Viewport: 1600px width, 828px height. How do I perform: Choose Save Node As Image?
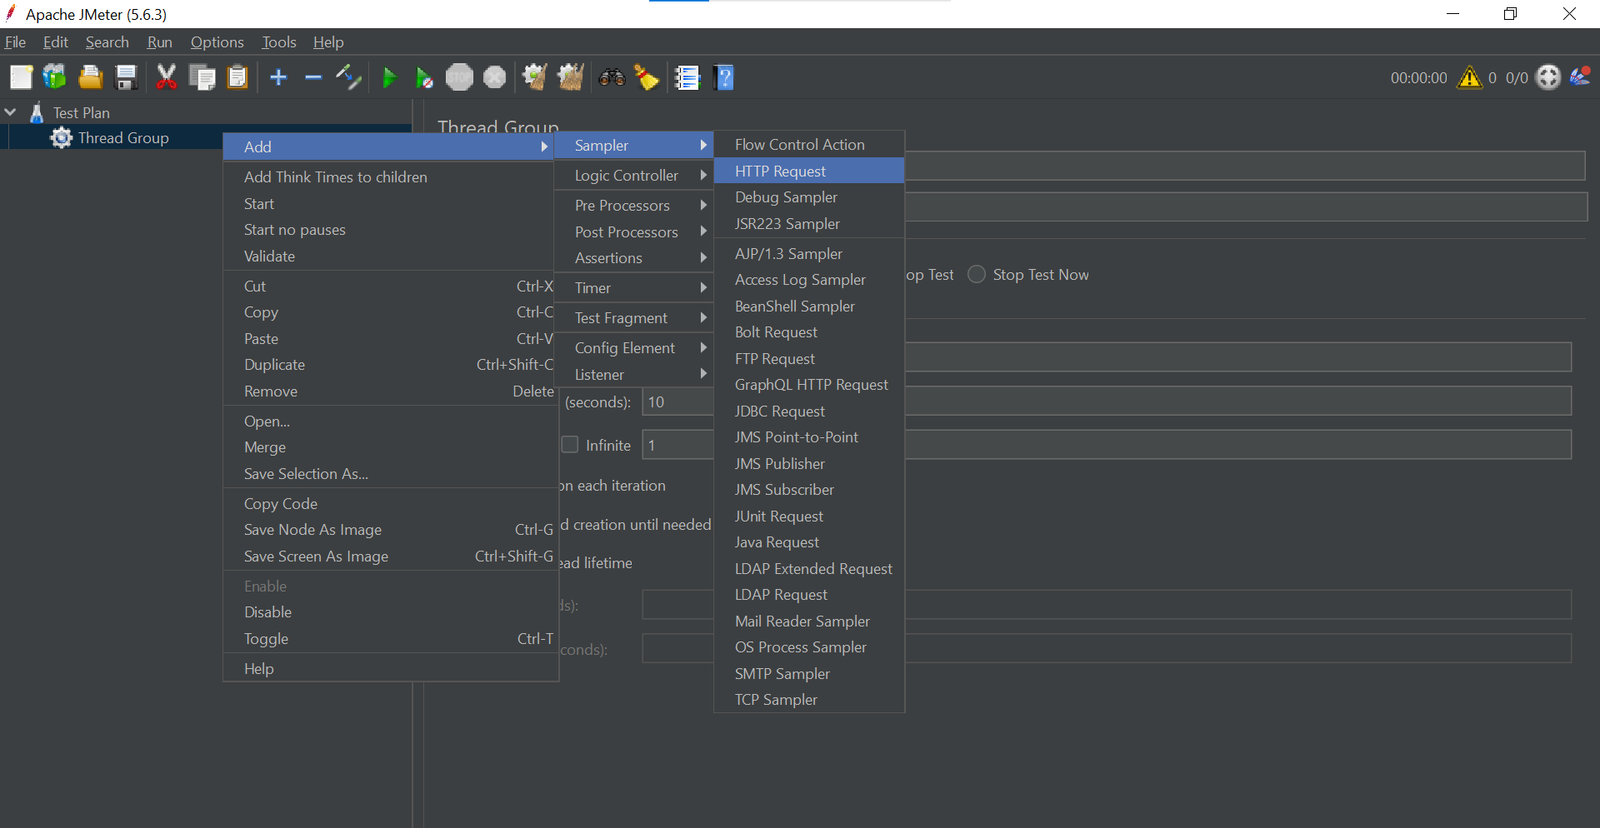[x=390, y=529]
